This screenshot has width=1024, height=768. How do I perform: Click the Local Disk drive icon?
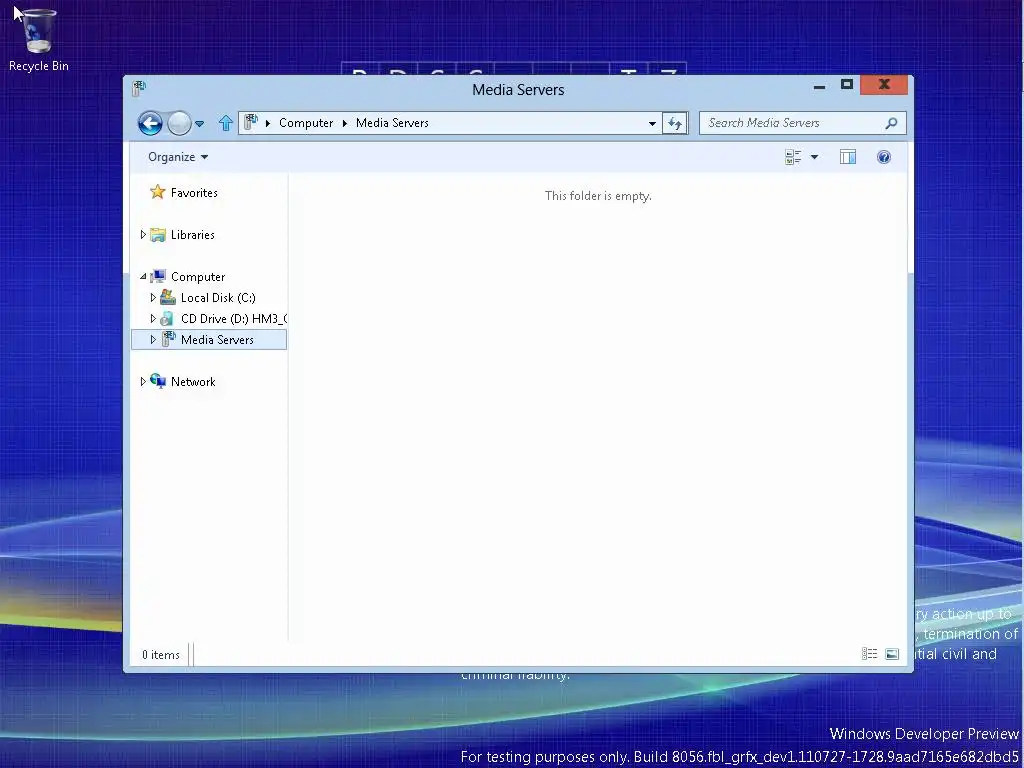tap(168, 297)
